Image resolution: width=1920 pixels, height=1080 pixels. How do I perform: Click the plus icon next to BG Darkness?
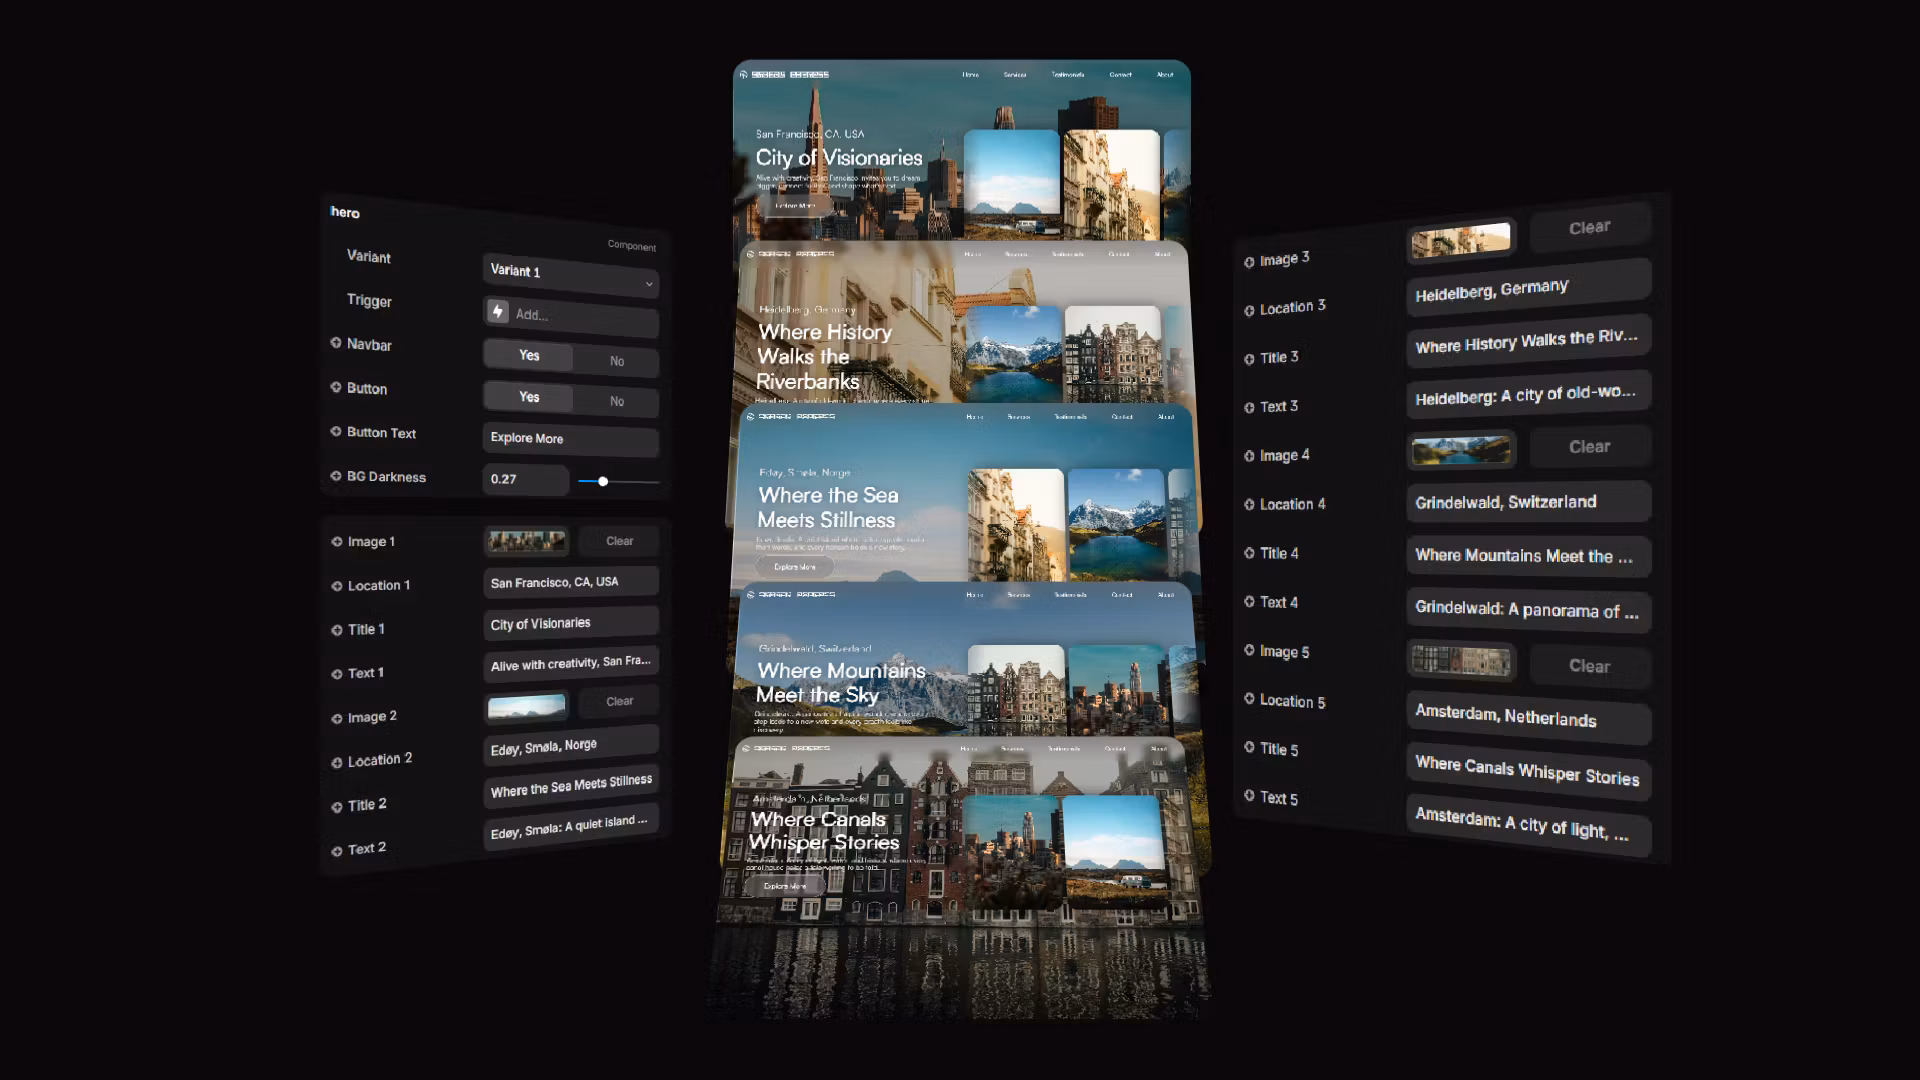pos(336,475)
